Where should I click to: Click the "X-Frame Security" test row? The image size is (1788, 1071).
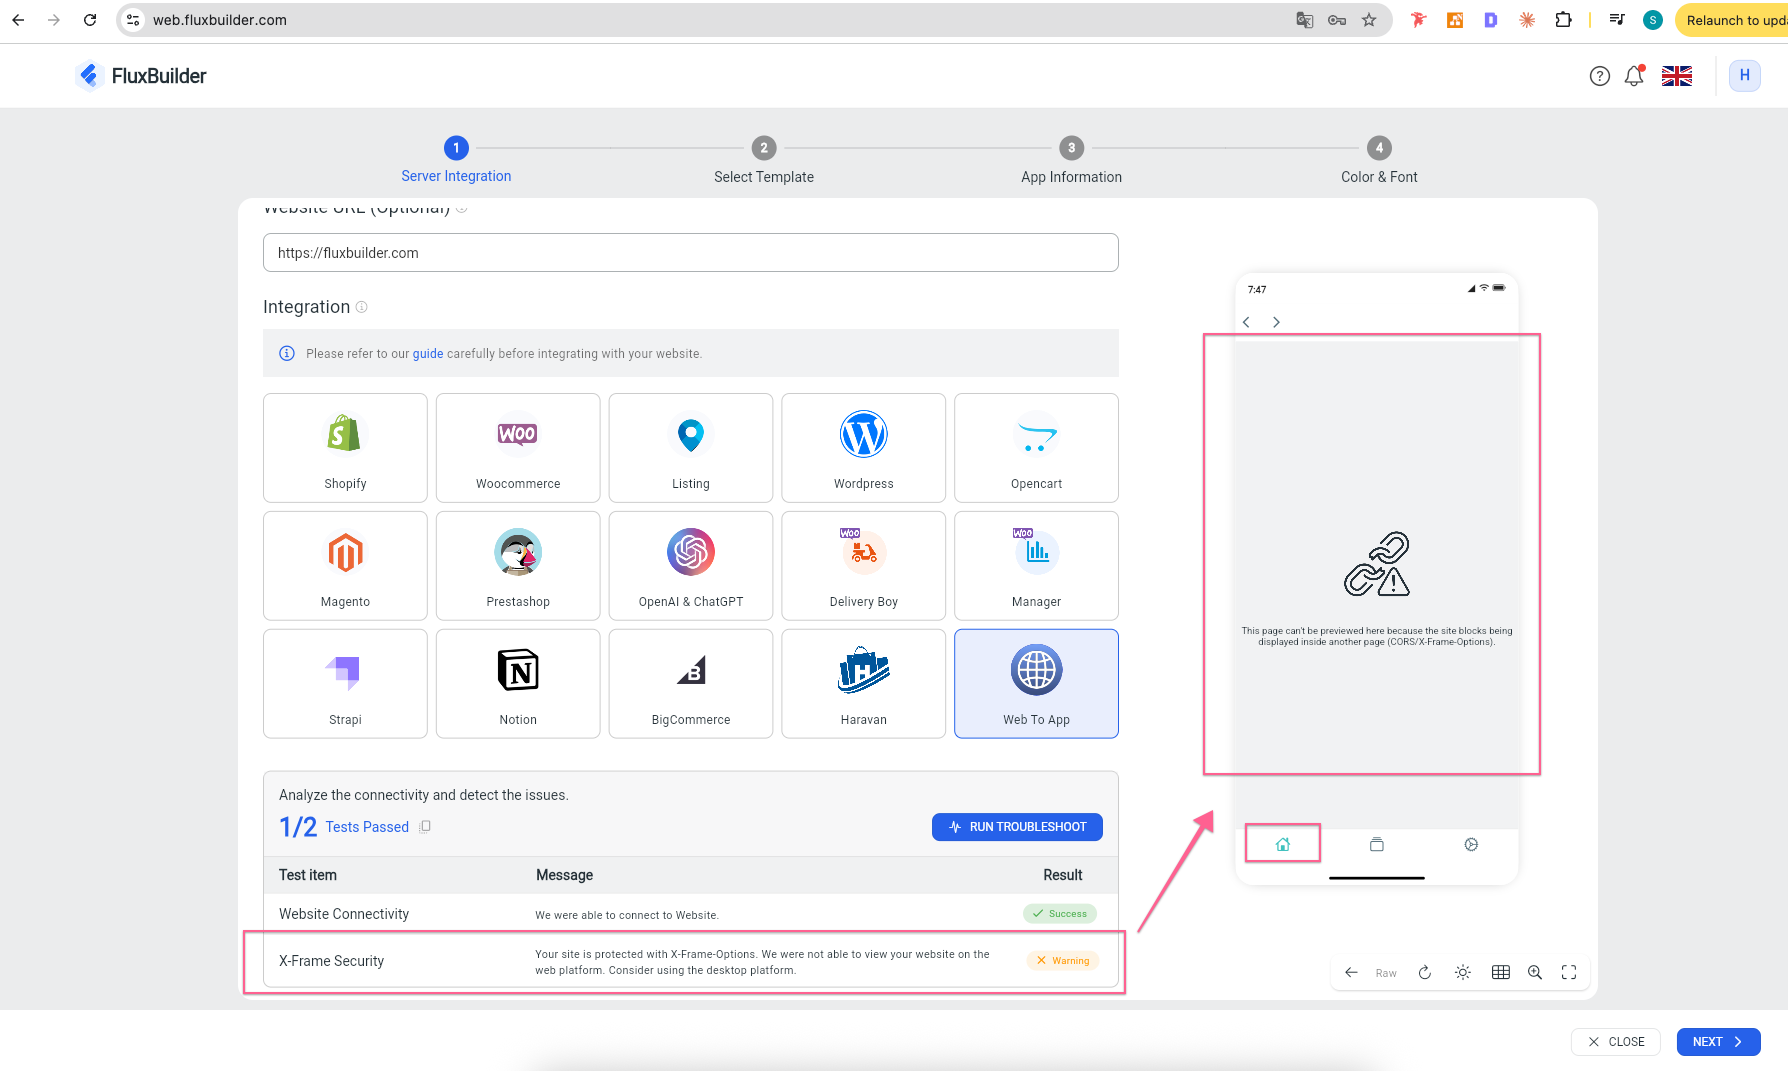[691, 961]
